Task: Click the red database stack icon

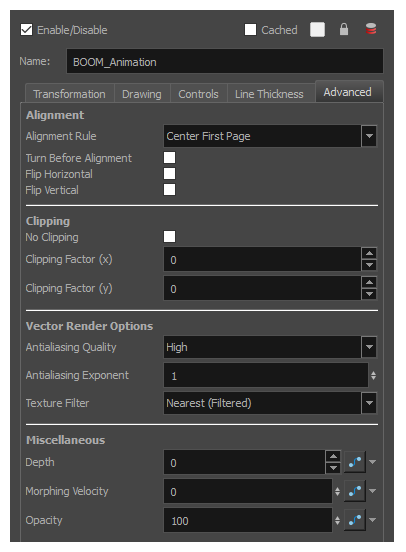Action: coord(371,30)
